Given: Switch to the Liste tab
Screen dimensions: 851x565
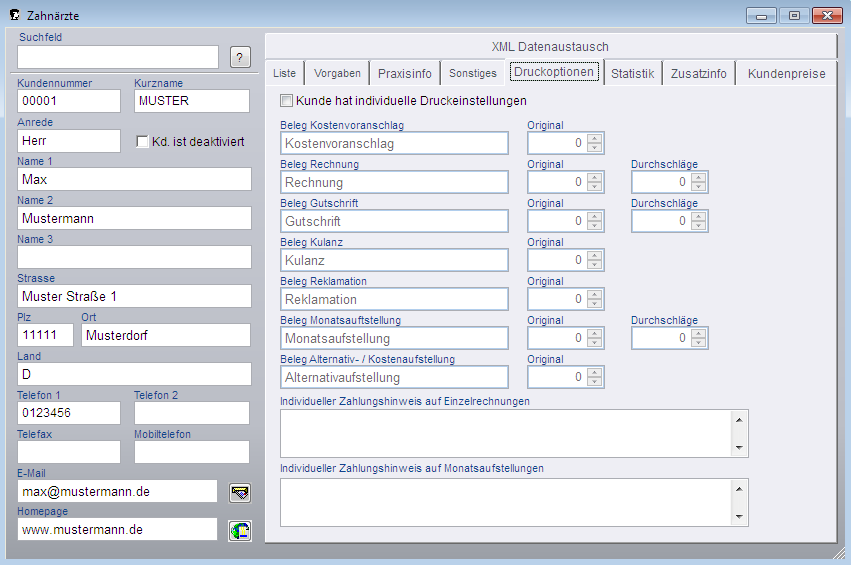Looking at the screenshot, I should click(x=284, y=73).
